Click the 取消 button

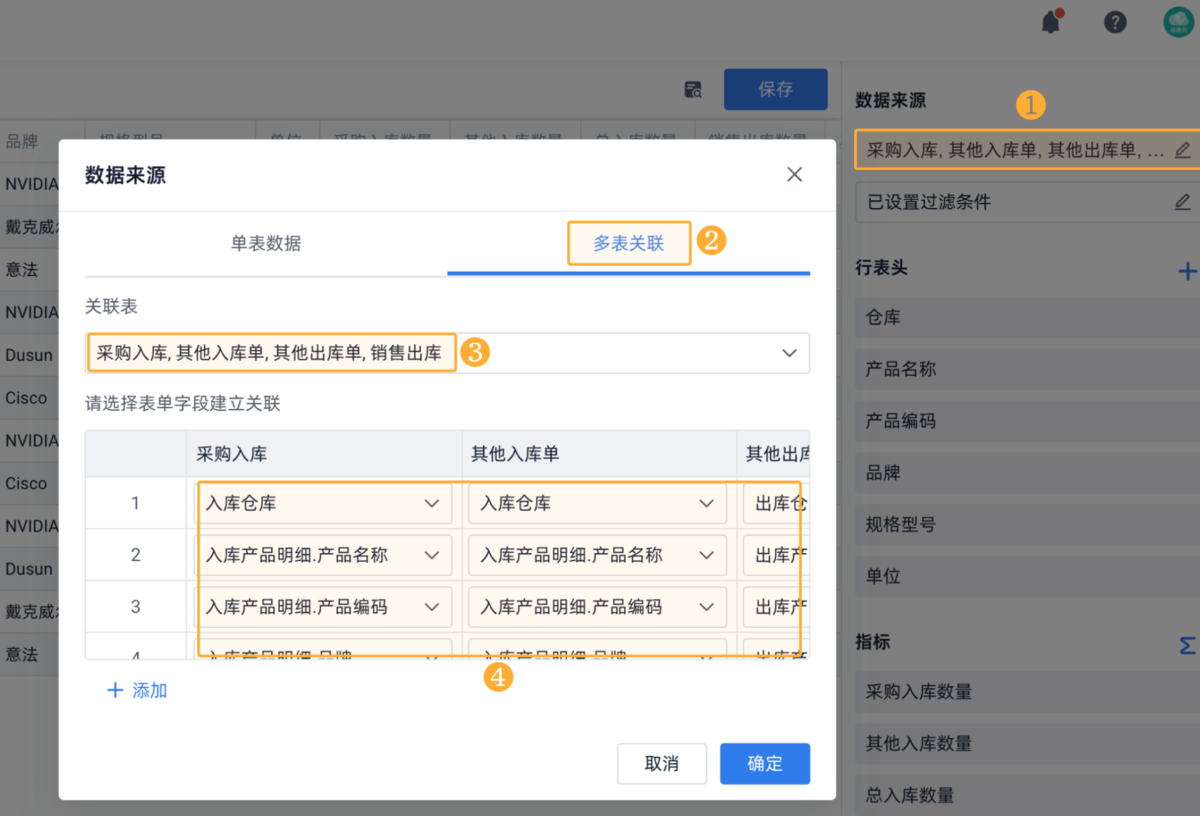(662, 764)
